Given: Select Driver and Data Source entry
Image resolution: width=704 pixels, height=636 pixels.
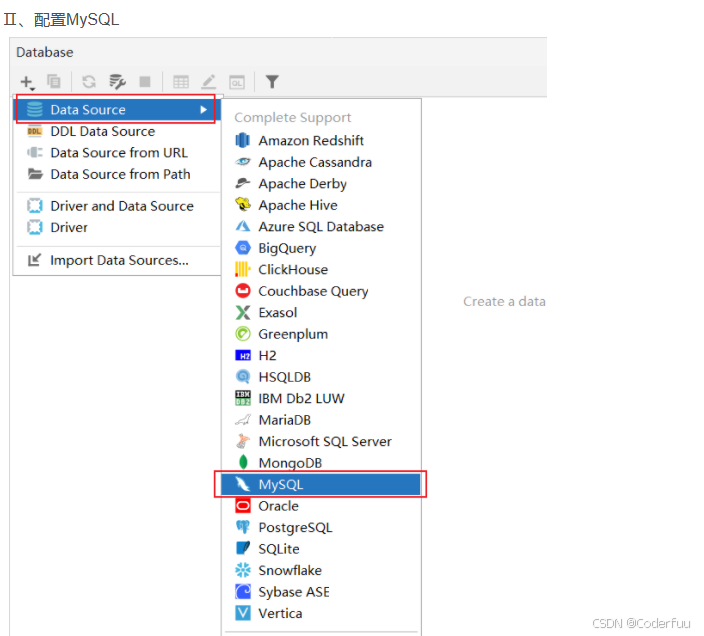Looking at the screenshot, I should 117,206.
